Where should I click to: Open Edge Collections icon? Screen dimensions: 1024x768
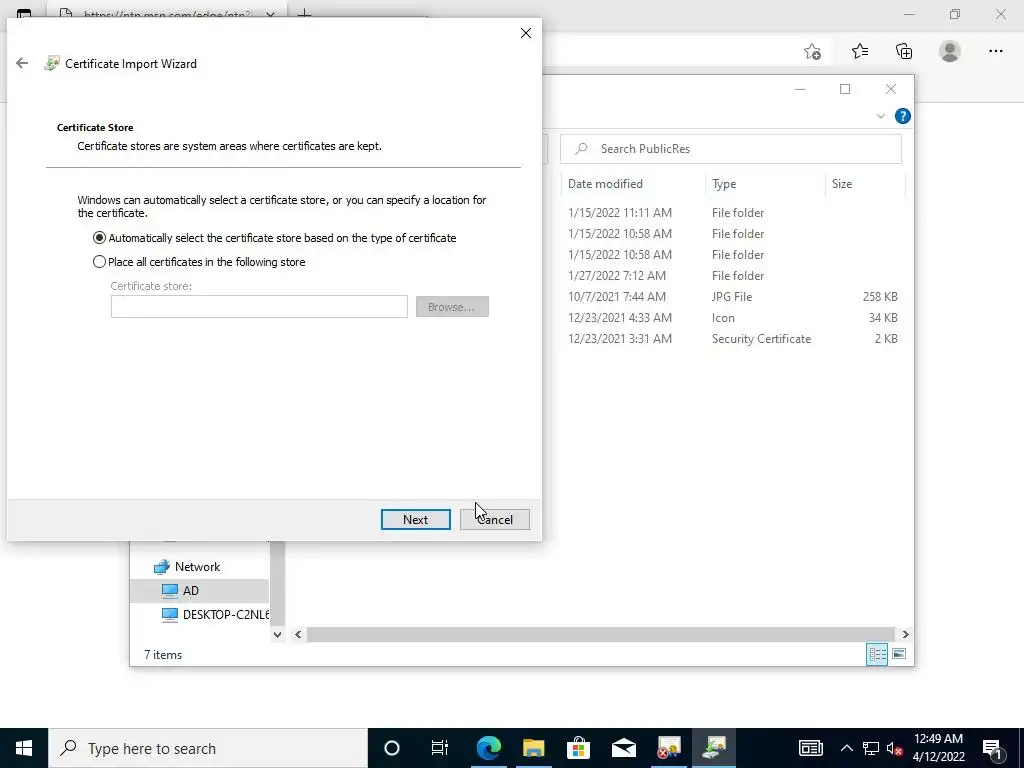coord(904,52)
